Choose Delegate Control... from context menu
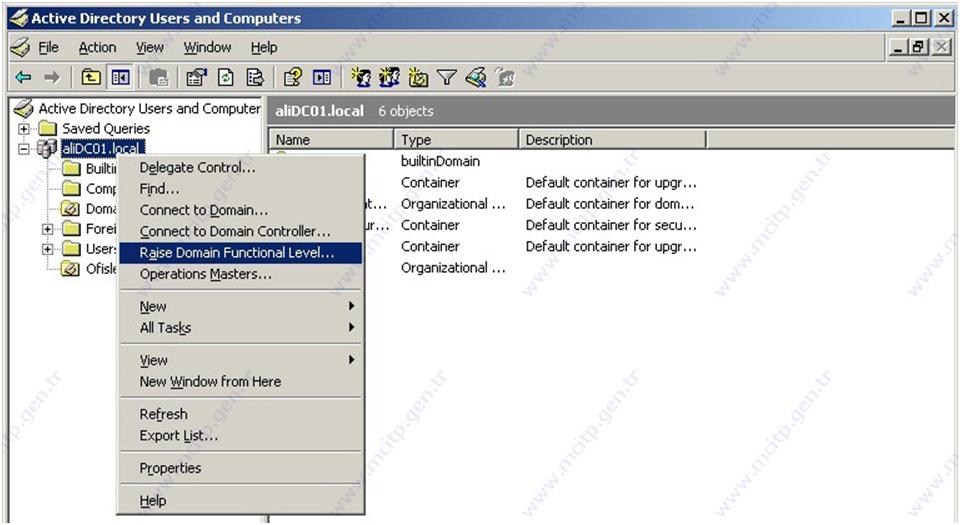 (241, 167)
